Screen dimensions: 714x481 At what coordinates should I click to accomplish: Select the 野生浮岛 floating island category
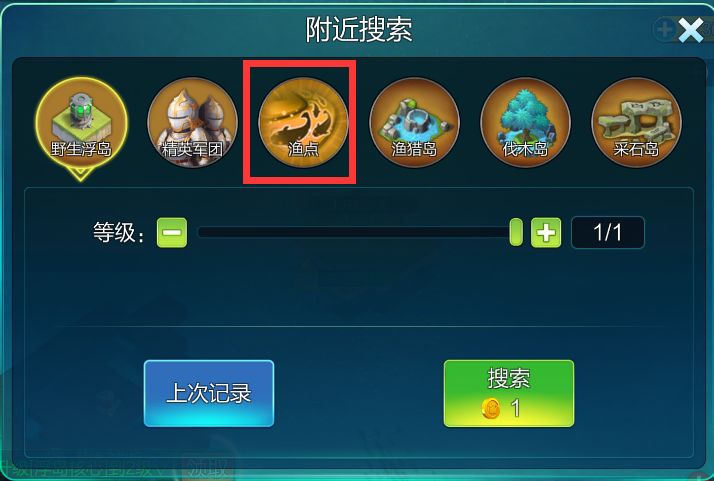click(81, 123)
